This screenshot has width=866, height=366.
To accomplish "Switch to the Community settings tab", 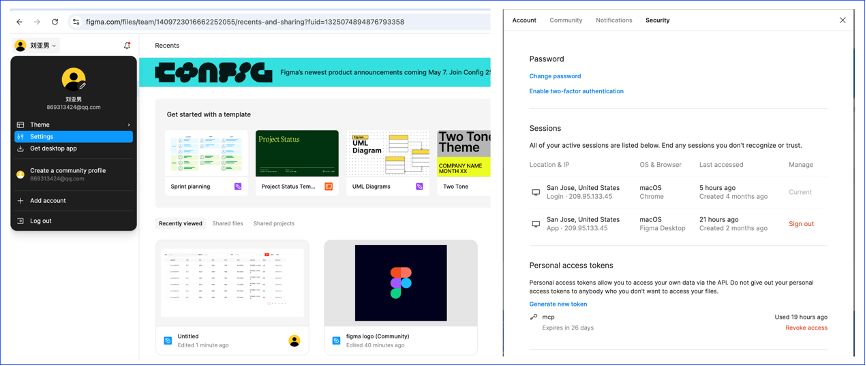I will (x=566, y=20).
